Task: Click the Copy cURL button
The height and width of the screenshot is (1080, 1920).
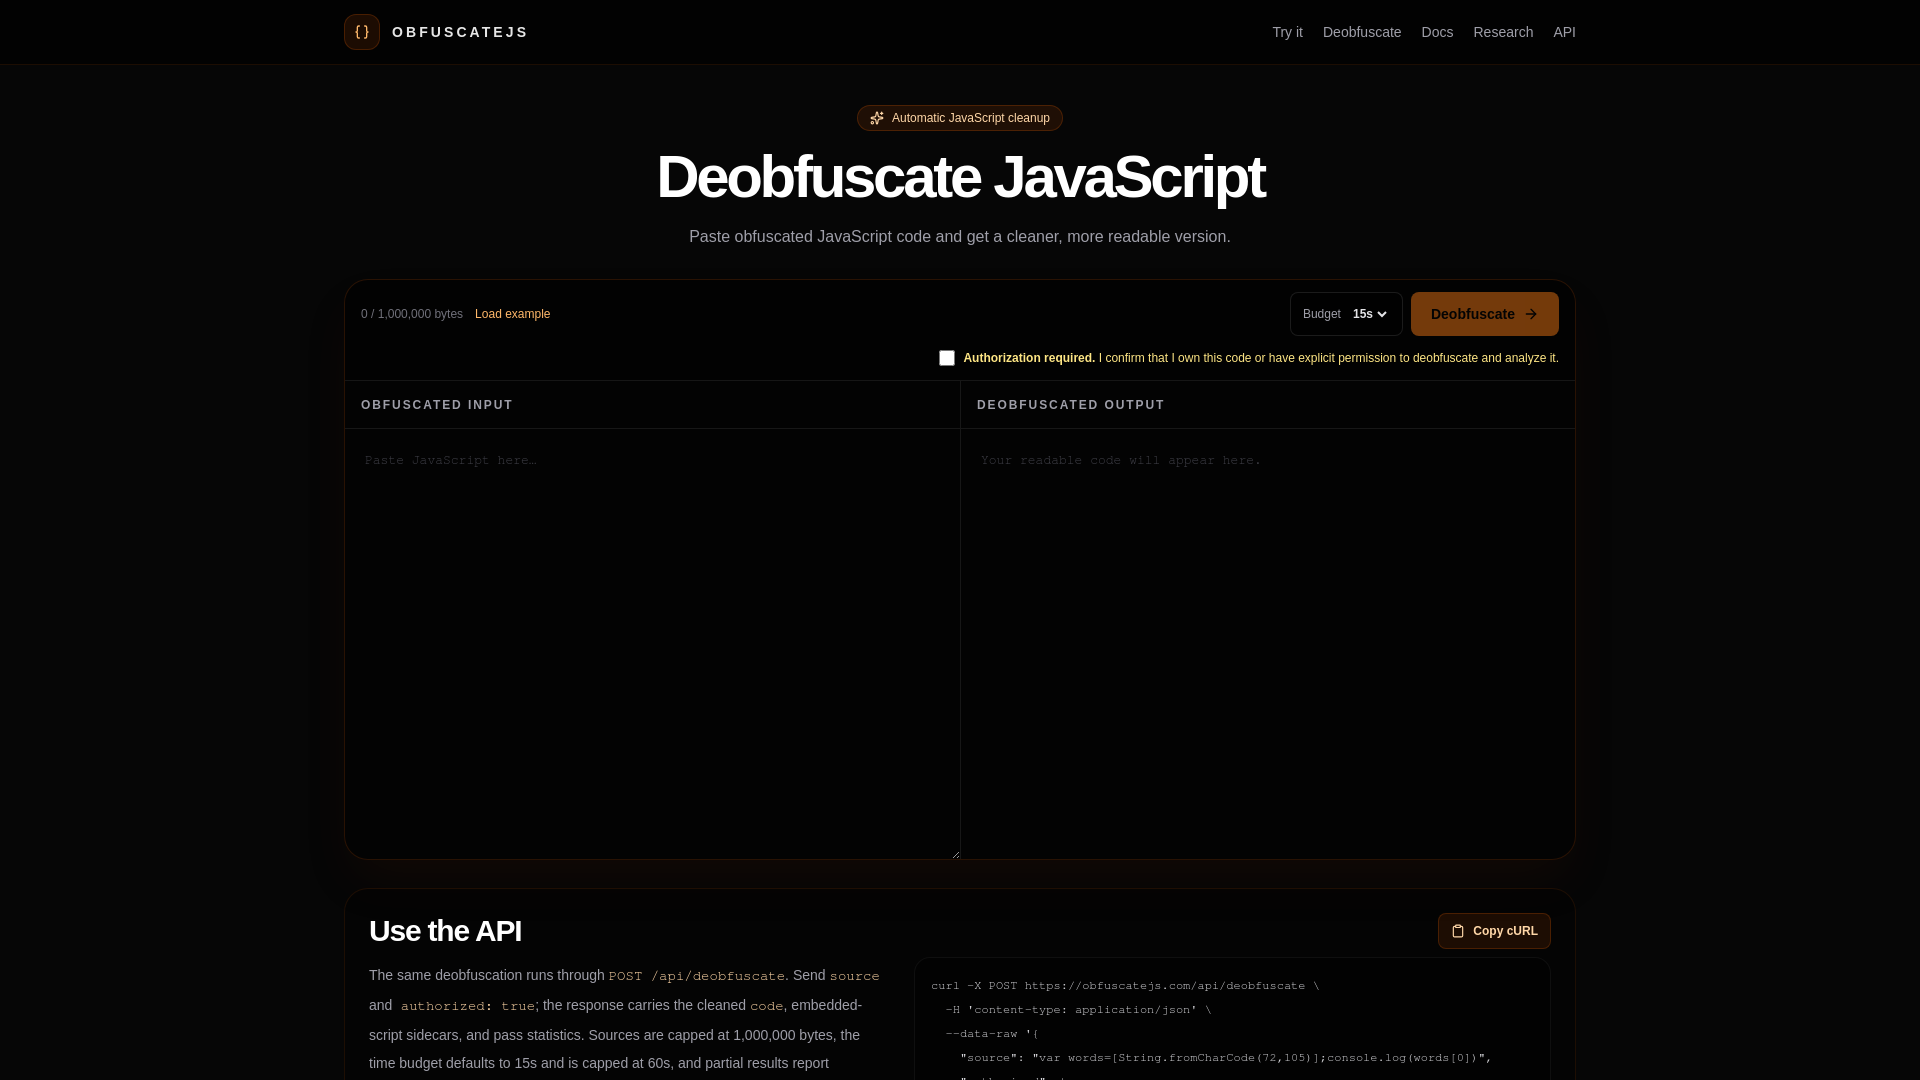Action: [x=1494, y=931]
